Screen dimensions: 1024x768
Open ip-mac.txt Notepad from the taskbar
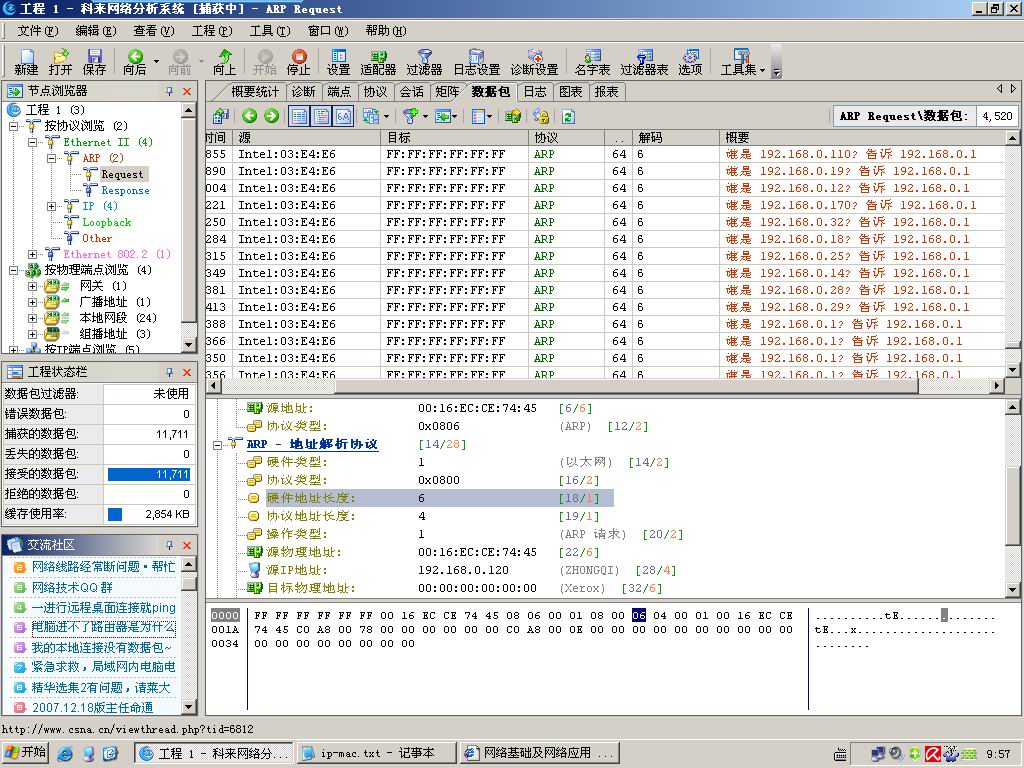(x=376, y=753)
